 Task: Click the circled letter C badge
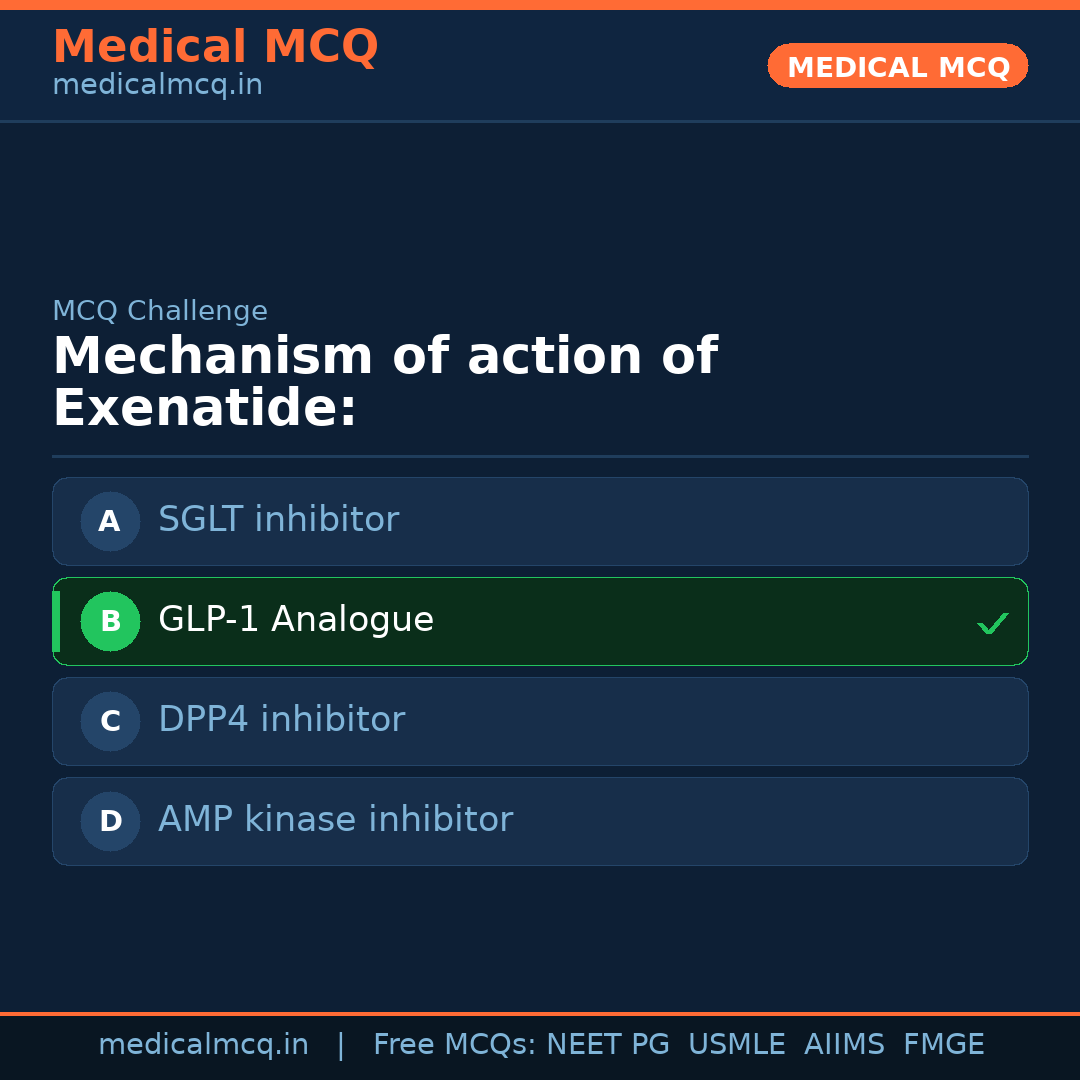click(110, 721)
